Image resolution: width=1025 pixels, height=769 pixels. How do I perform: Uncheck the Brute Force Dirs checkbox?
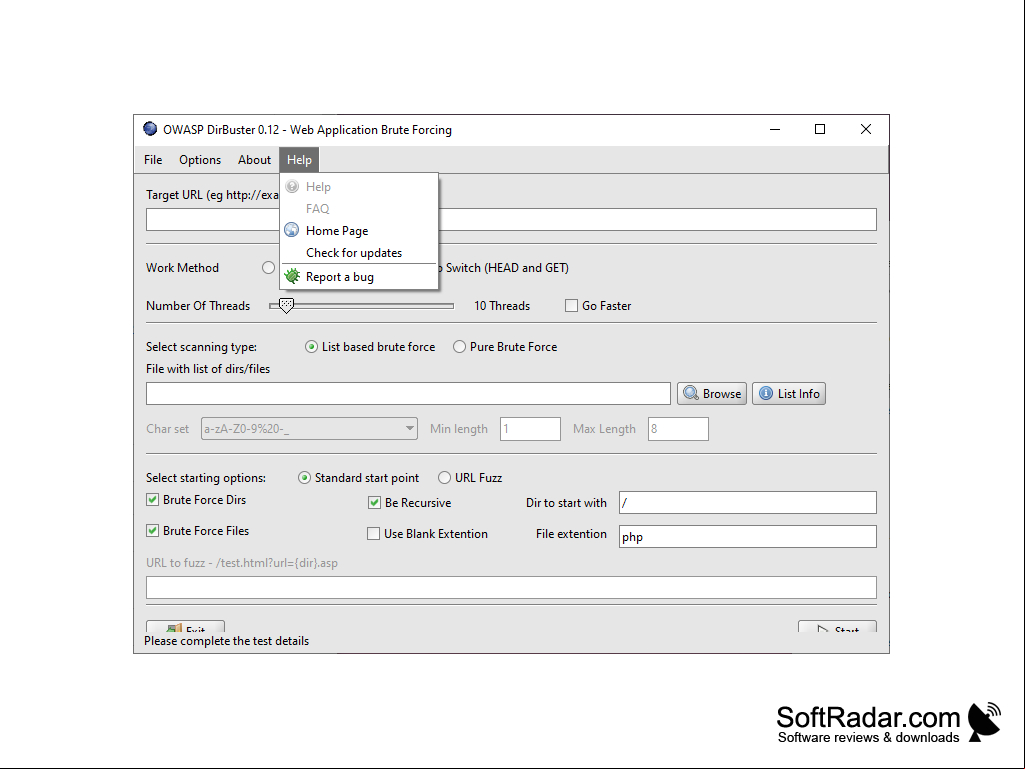[x=152, y=500]
